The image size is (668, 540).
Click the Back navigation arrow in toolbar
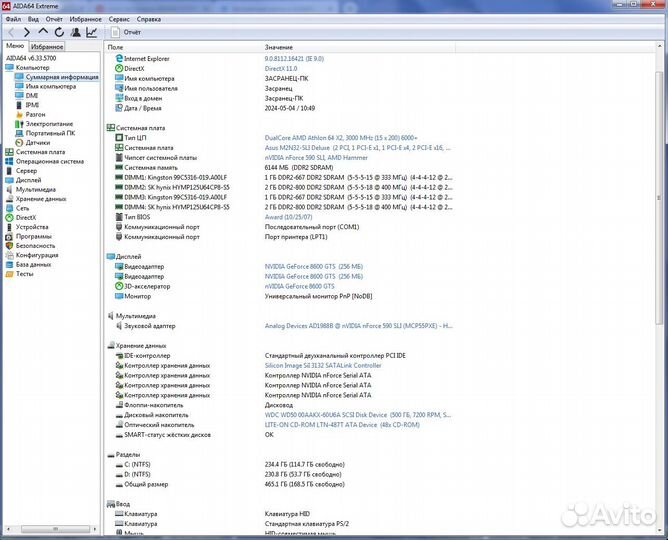click(11, 32)
